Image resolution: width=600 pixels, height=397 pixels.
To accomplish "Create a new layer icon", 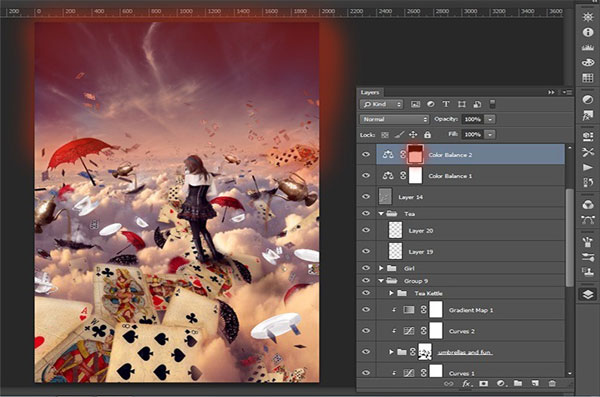I will pos(535,384).
